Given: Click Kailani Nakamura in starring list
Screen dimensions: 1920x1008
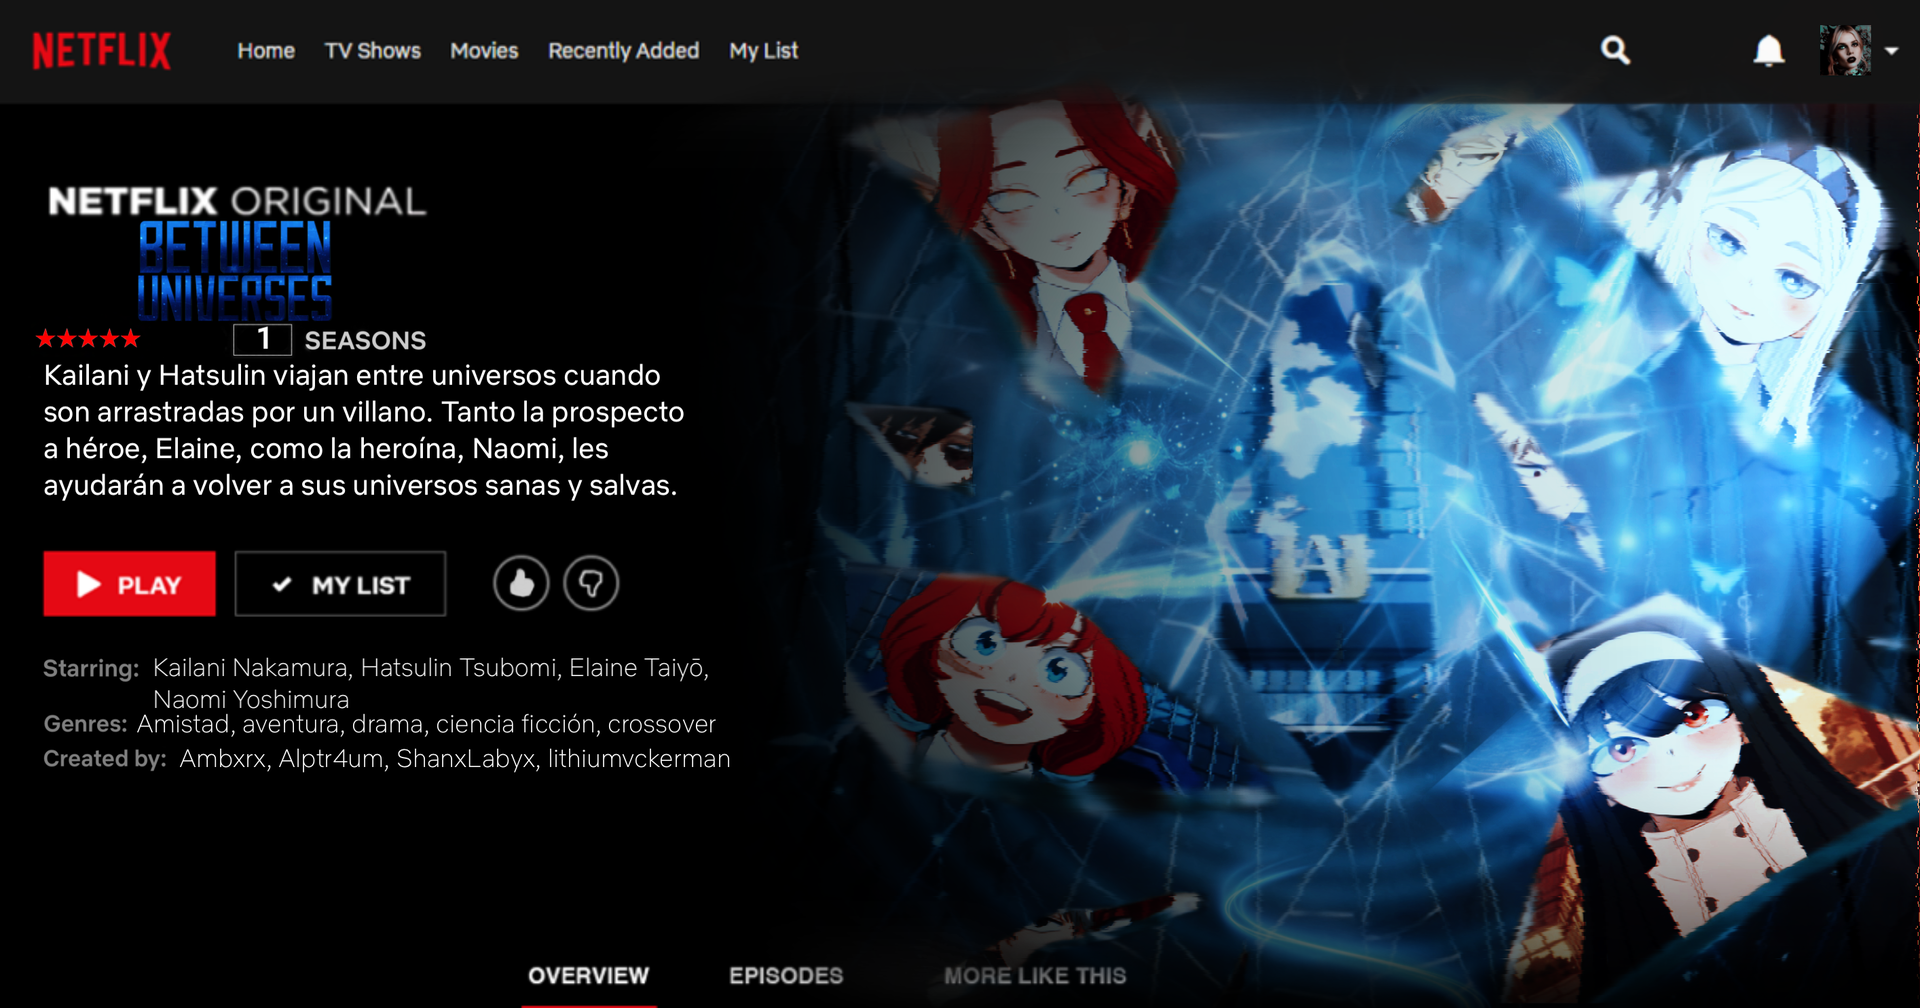Looking at the screenshot, I should pyautogui.click(x=250, y=668).
